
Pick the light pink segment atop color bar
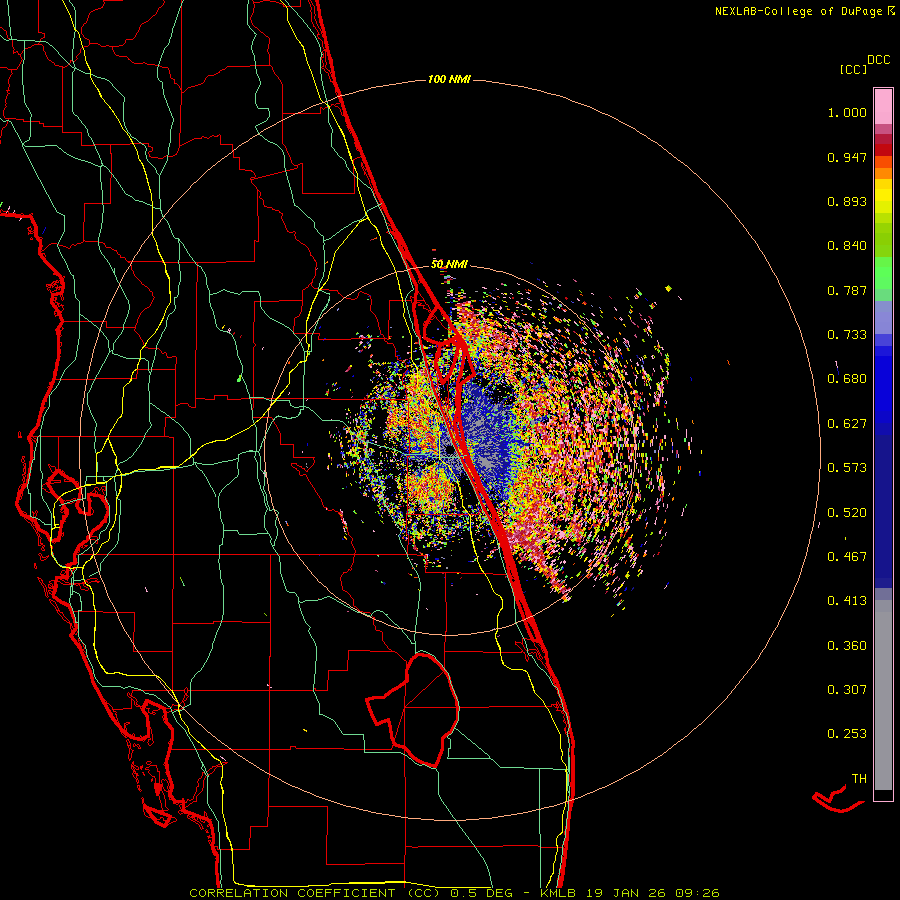click(x=883, y=106)
